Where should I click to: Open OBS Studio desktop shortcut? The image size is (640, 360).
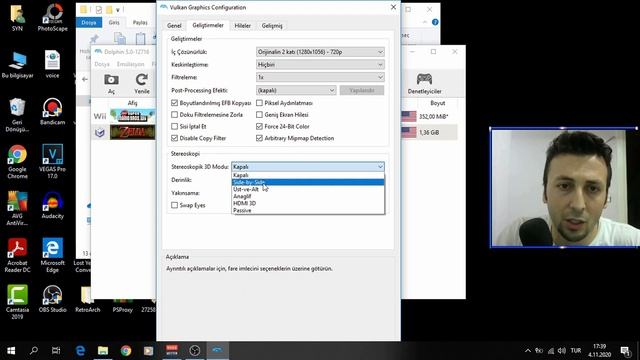coord(52,299)
